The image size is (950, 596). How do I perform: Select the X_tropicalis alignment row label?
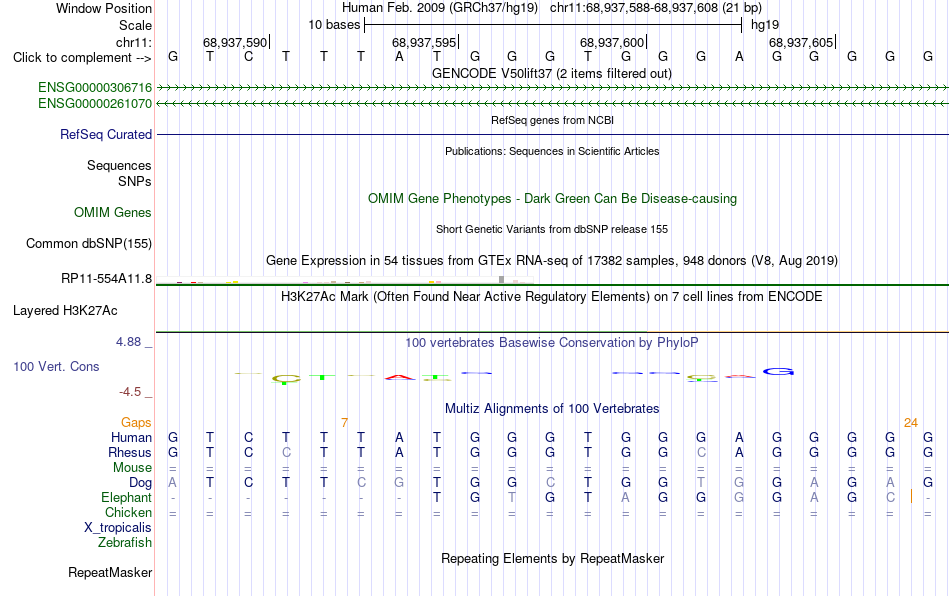(118, 528)
